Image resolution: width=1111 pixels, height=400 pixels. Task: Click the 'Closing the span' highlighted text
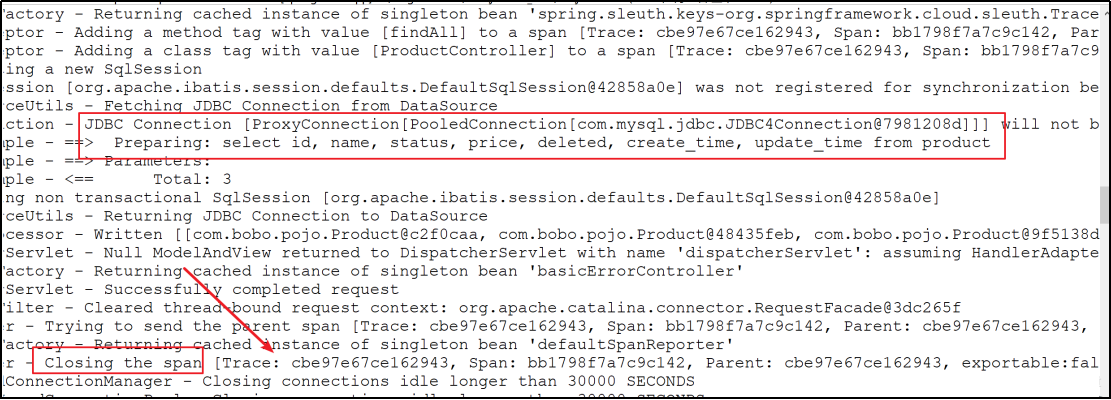tap(124, 363)
